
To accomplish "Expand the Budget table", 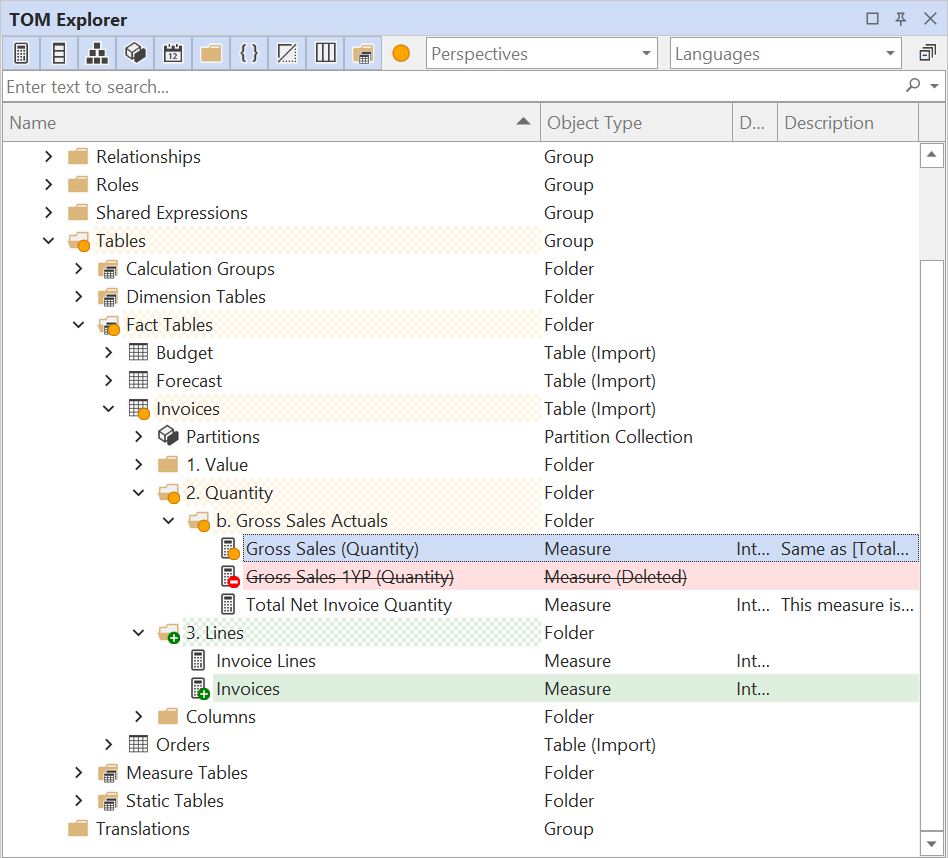I will pos(109,353).
